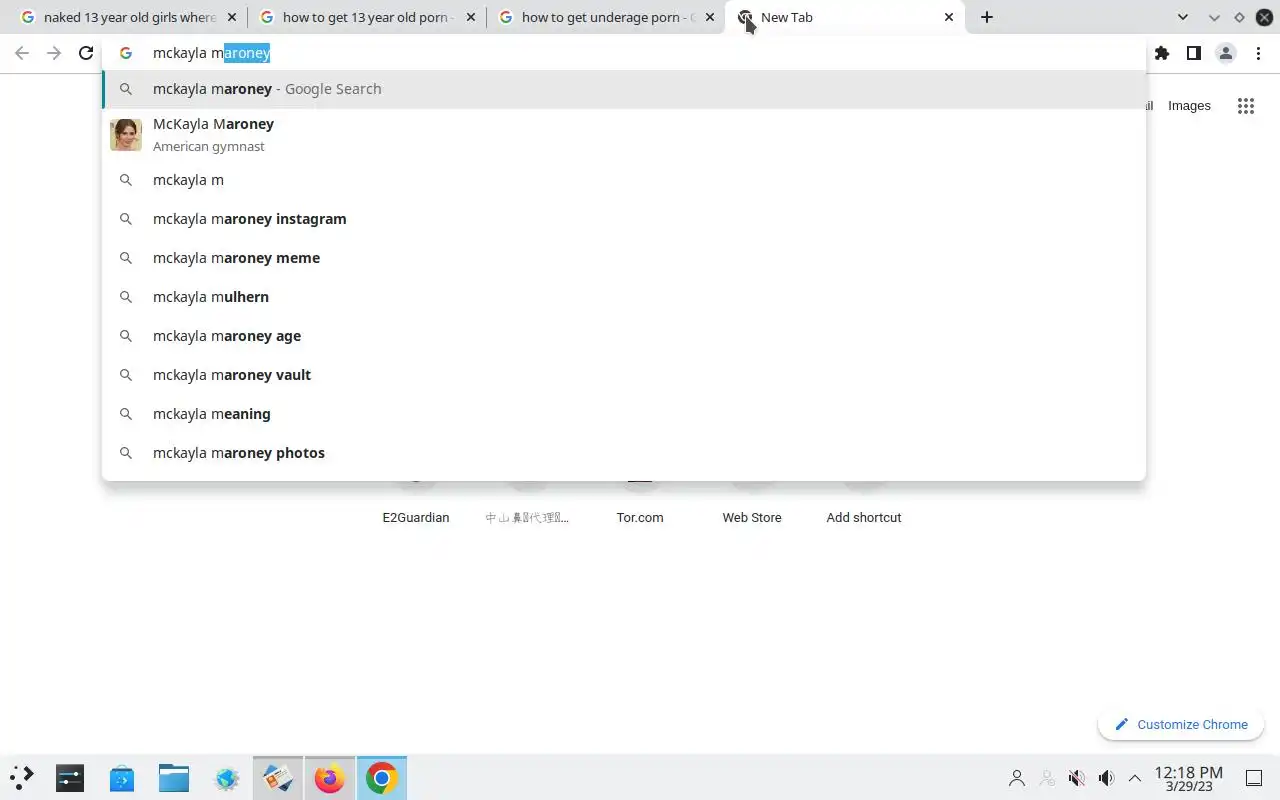Switch to the Chrome taskbar icon
Screen dimensions: 1280x800
[381, 778]
